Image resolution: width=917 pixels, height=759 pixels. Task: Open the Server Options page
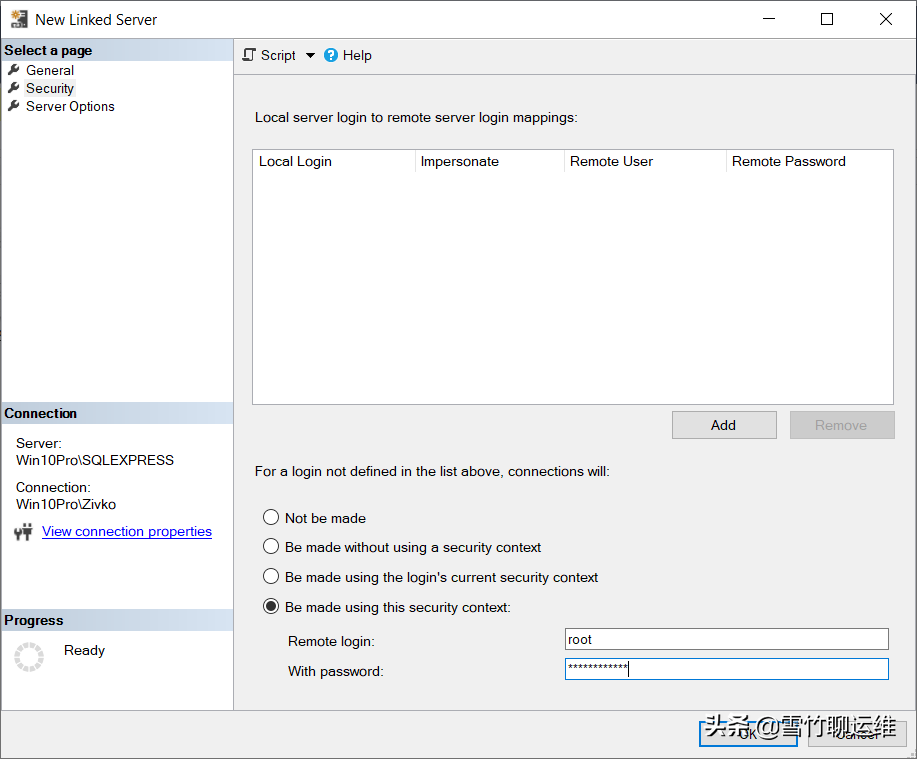pos(69,106)
